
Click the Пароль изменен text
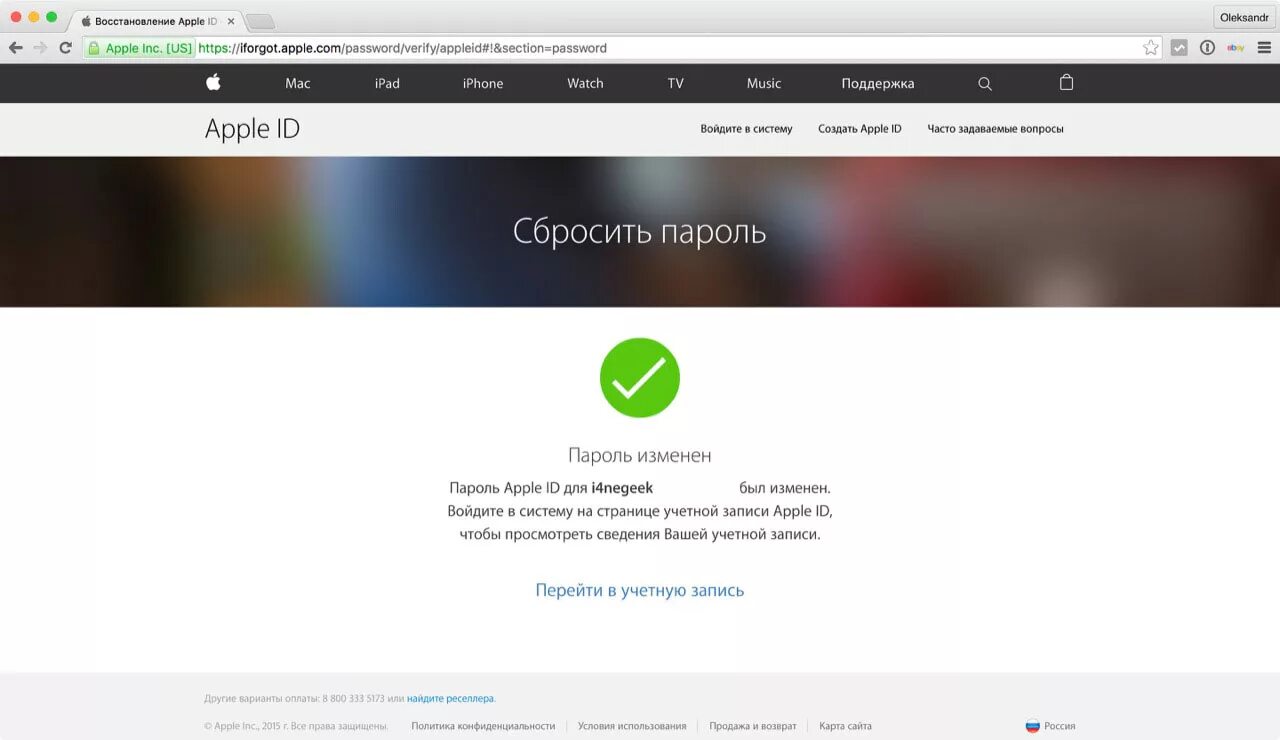pos(640,455)
